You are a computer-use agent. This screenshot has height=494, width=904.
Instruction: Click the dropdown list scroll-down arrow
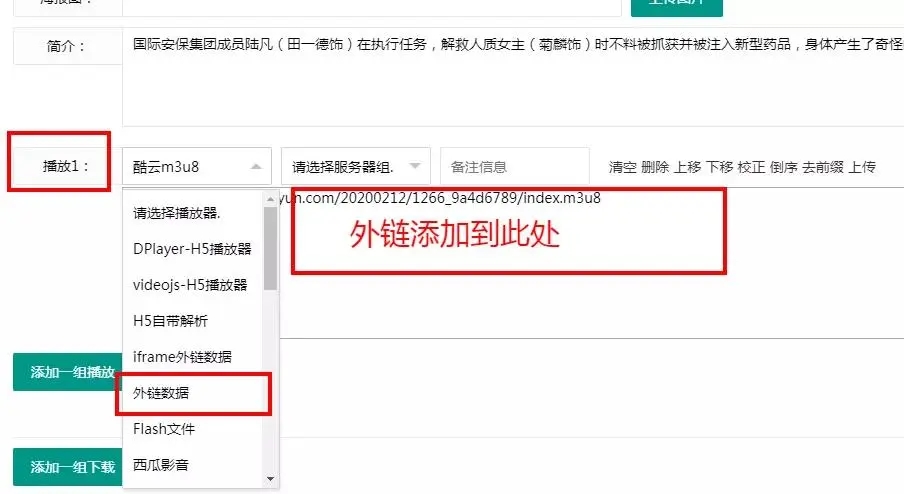point(270,479)
